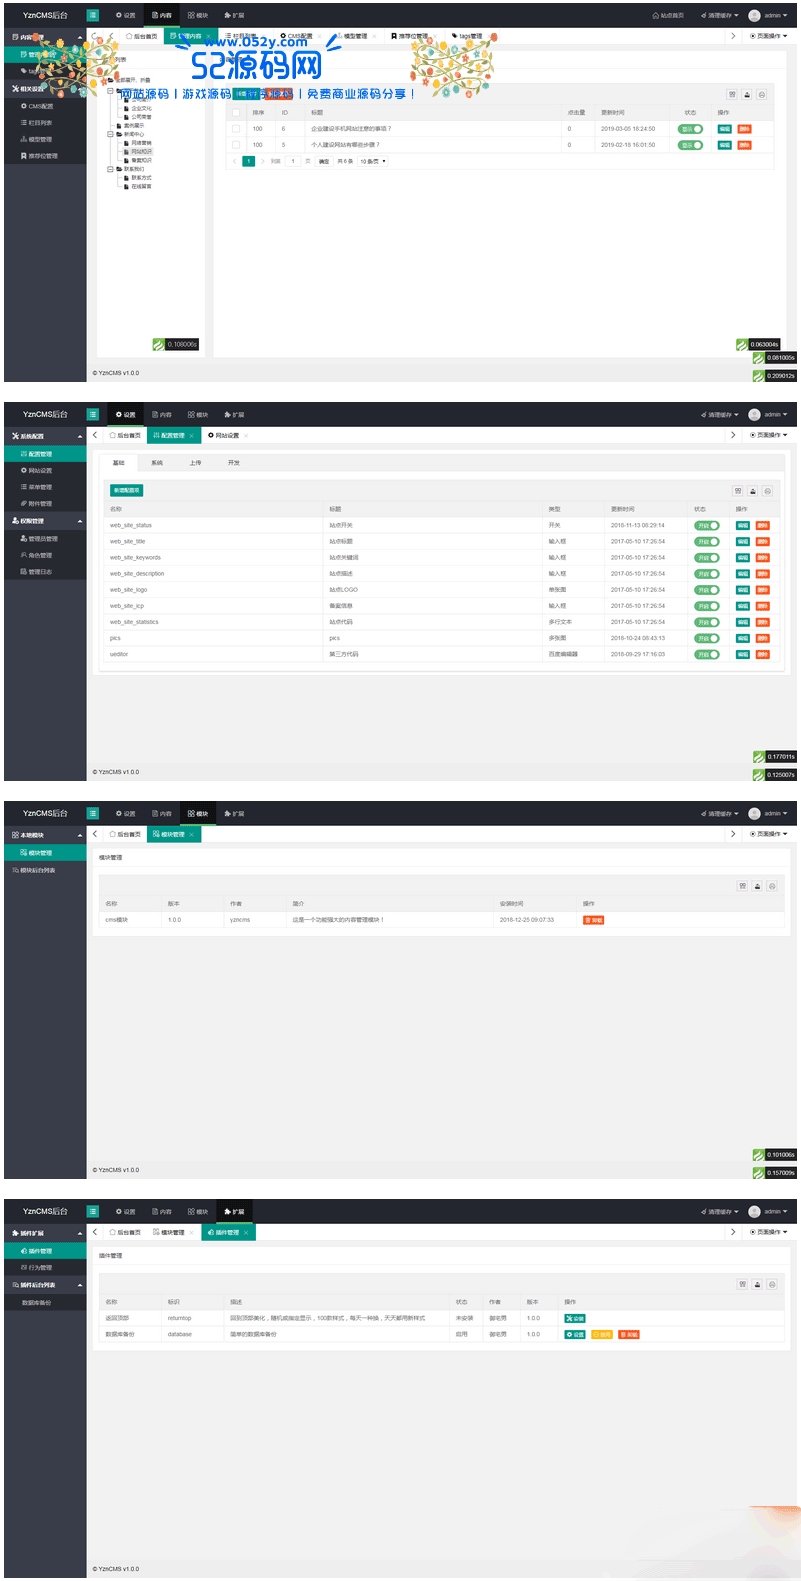Open 数据库备份 in the plugin sidebar
The image size is (801, 1581).
[37, 1303]
